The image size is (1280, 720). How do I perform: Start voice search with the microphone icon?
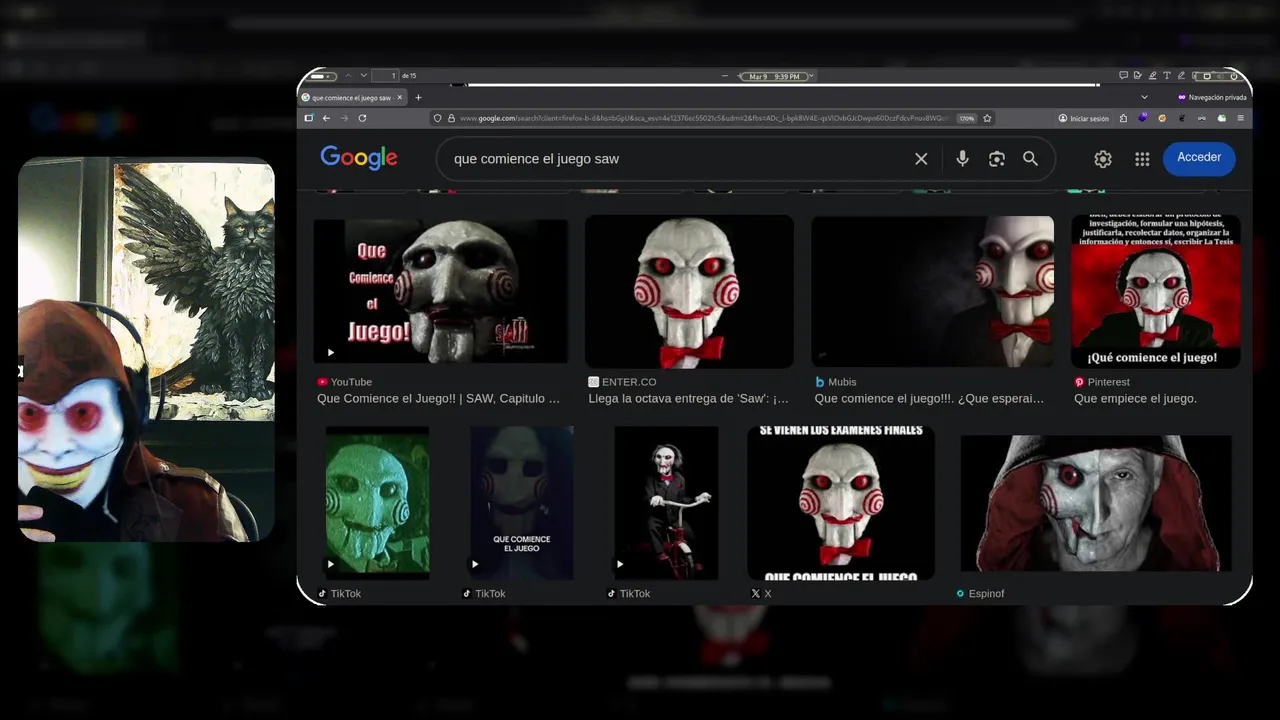point(962,159)
